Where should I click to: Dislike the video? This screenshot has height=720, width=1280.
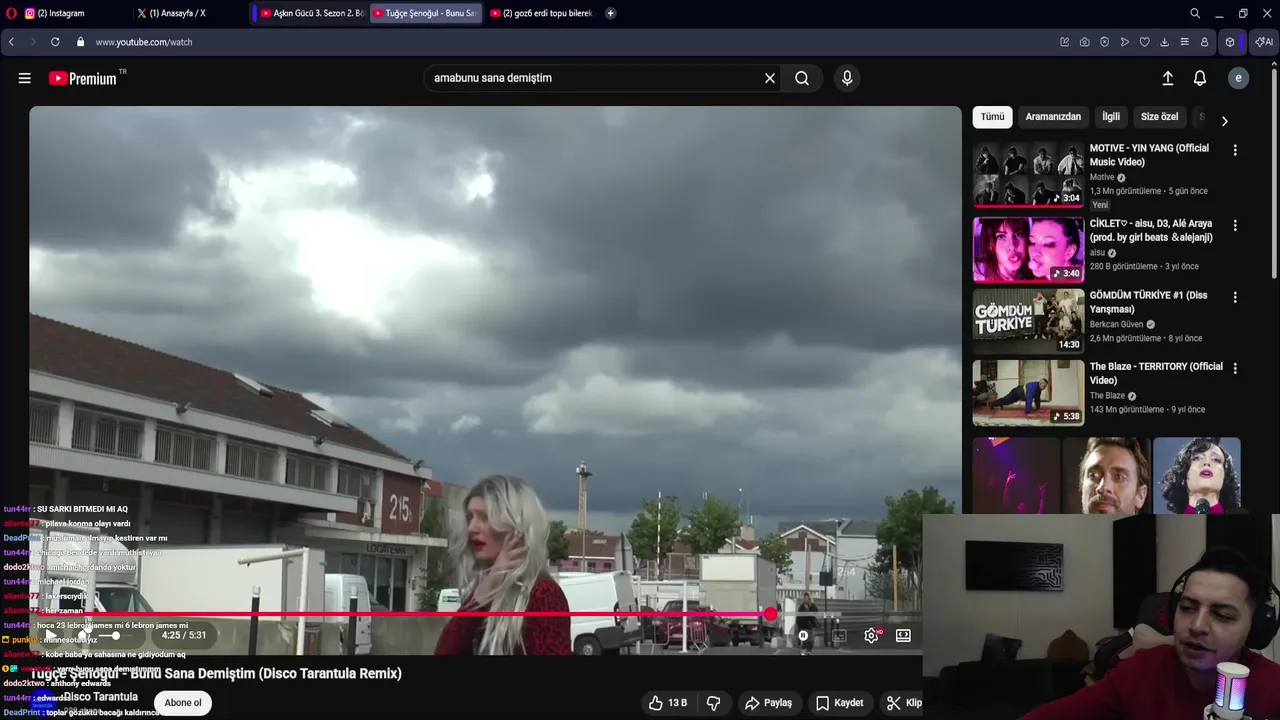tap(714, 703)
